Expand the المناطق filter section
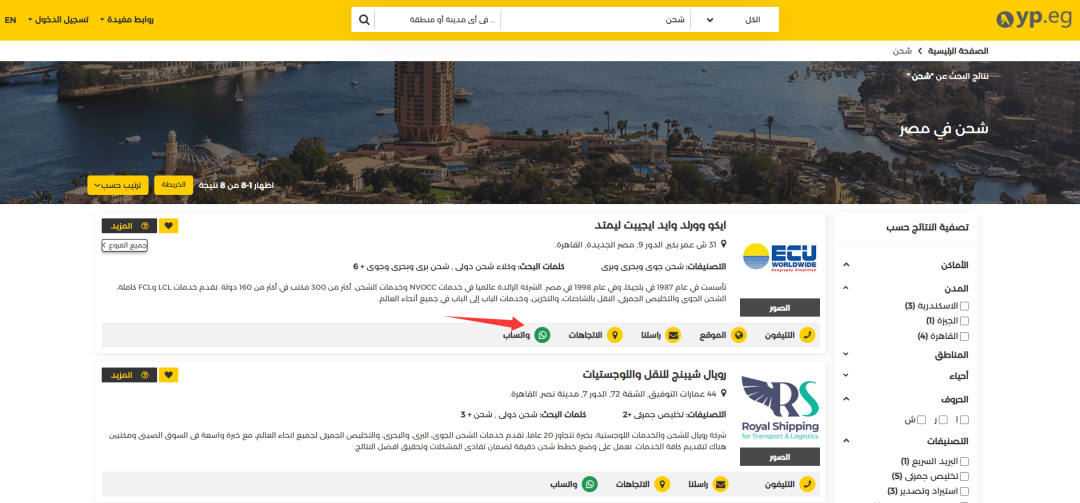 (x=847, y=354)
